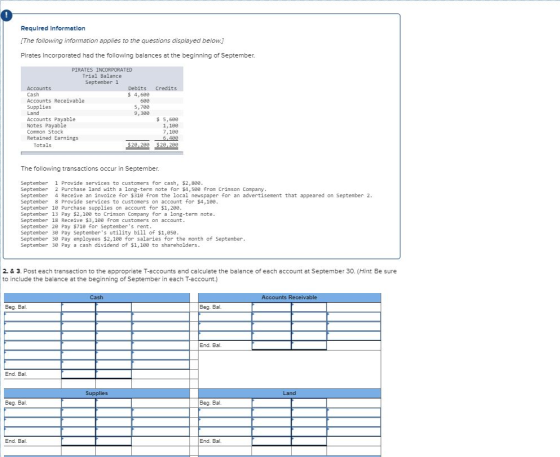Click Accounts Receivable End. Bal. credit field
560x457 pixels.
point(309,345)
